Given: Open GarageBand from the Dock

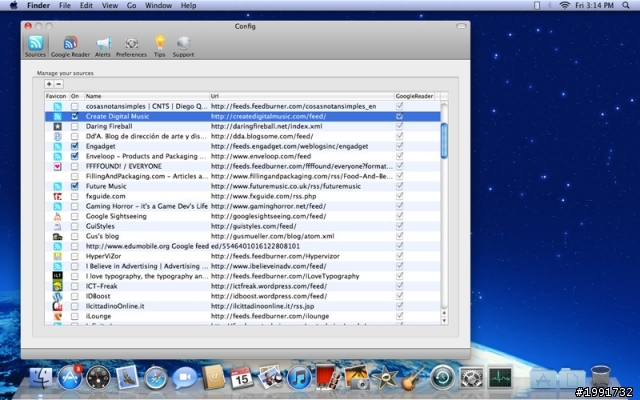Looking at the screenshot, I should click(x=413, y=378).
